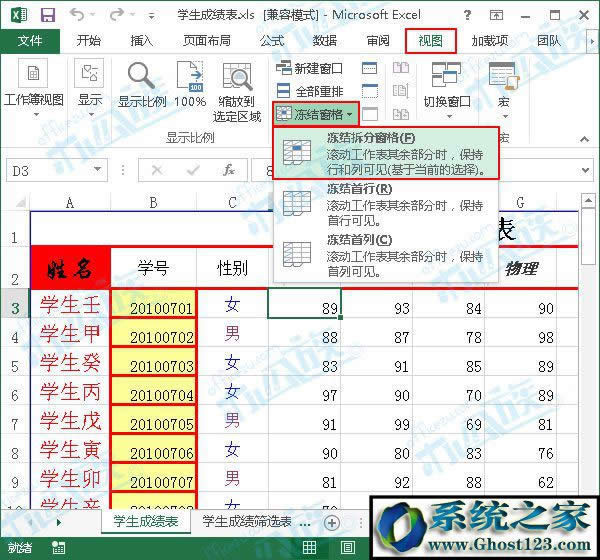Screen dimensions: 600x560
Task: Switch to 学生成绩筛选表 sheet tab
Action: point(247,521)
